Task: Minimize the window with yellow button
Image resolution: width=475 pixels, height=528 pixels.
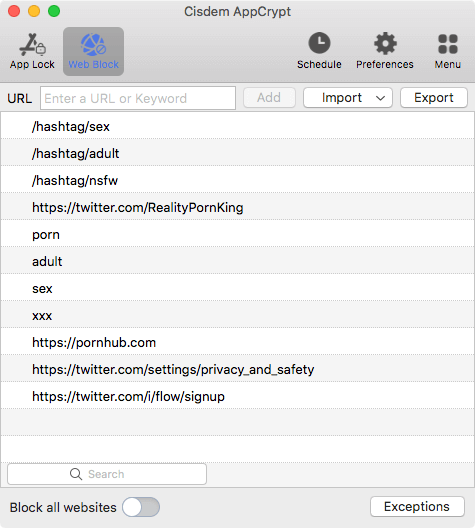Action: (34, 11)
